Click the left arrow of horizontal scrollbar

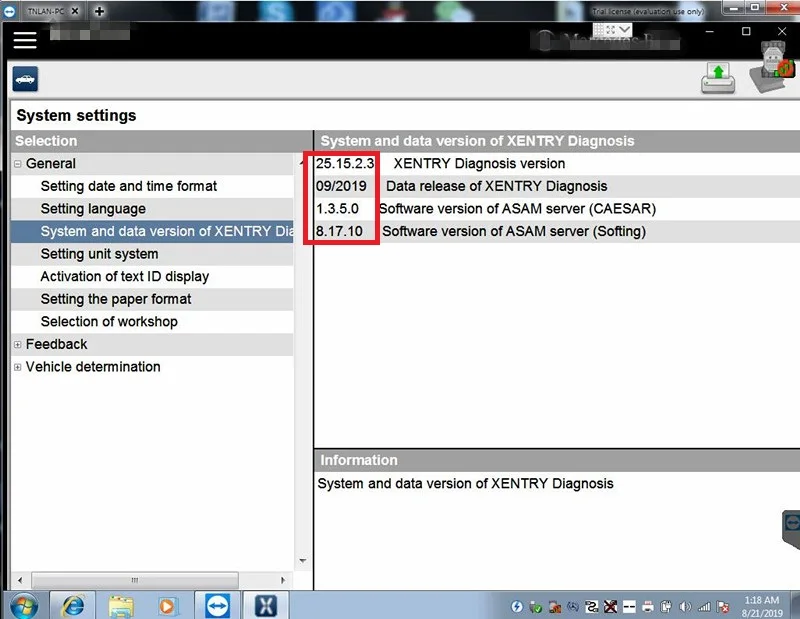coord(20,580)
